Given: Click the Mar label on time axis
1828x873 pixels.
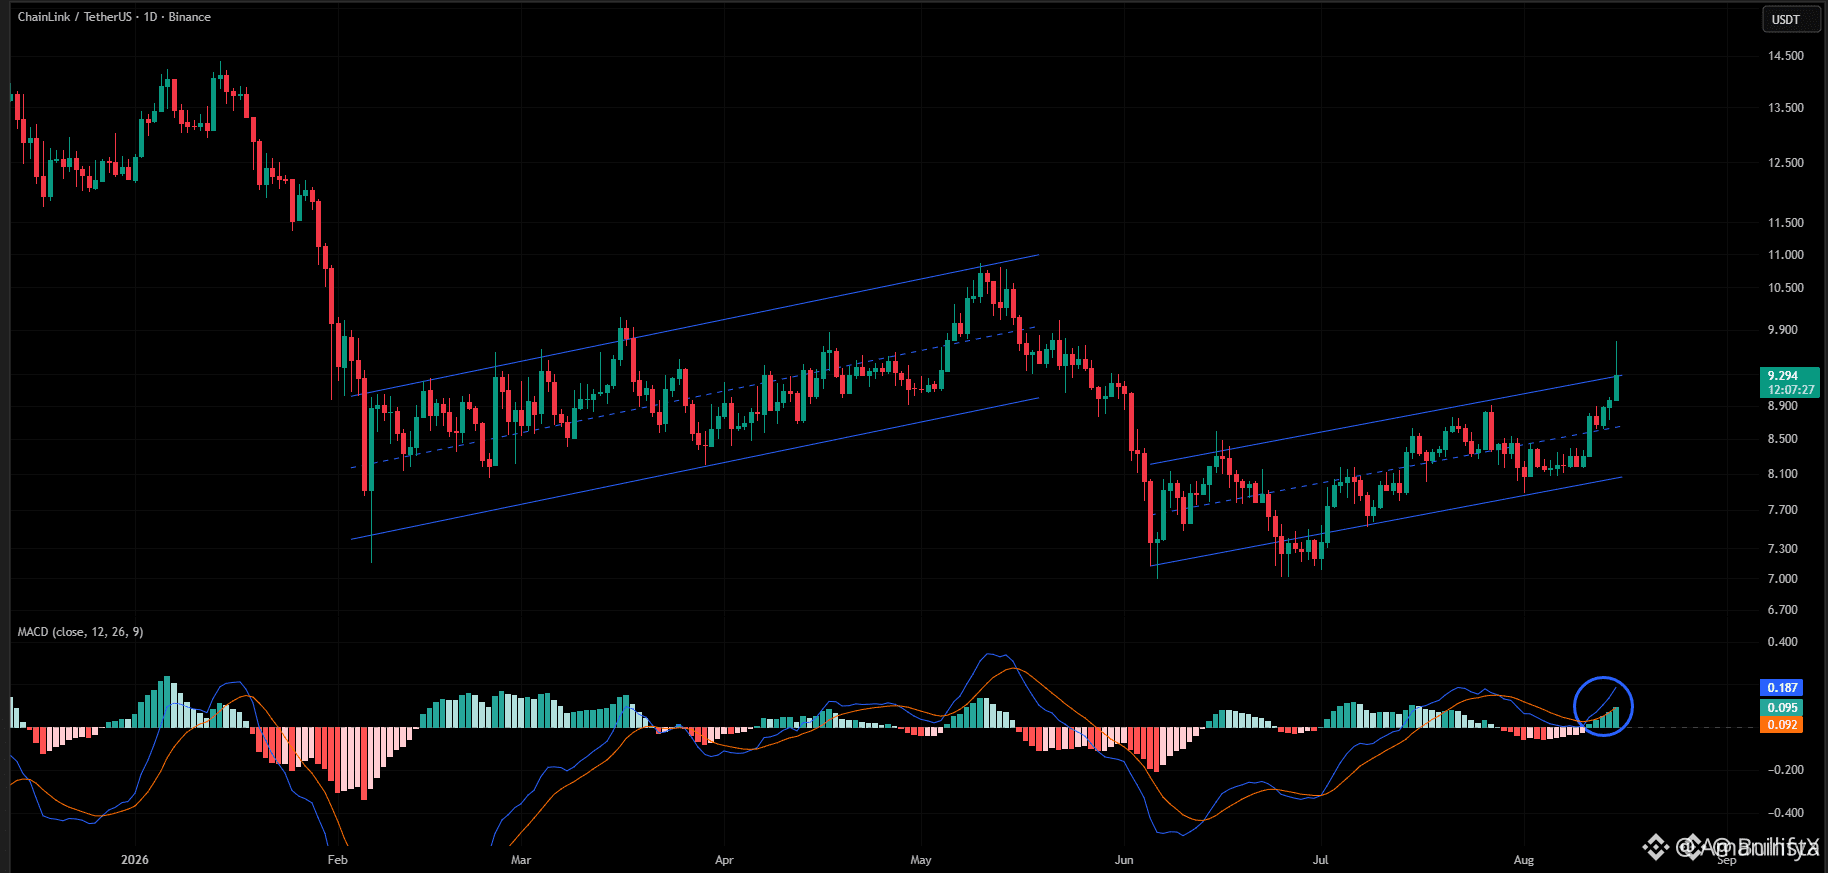Looking at the screenshot, I should tap(521, 860).
